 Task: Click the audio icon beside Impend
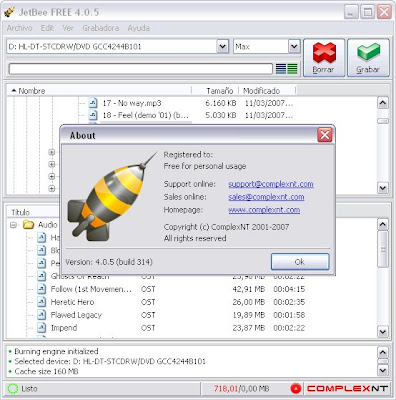tap(41, 328)
